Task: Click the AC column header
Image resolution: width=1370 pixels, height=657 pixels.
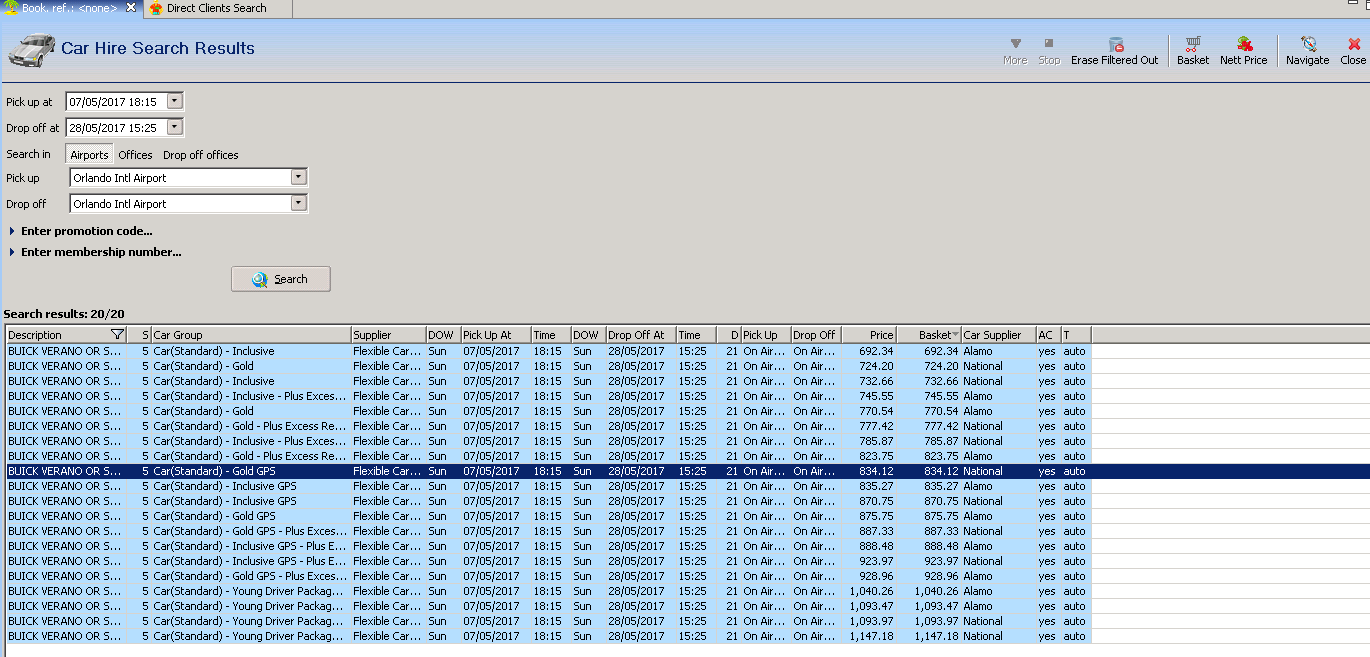Action: [x=1047, y=335]
